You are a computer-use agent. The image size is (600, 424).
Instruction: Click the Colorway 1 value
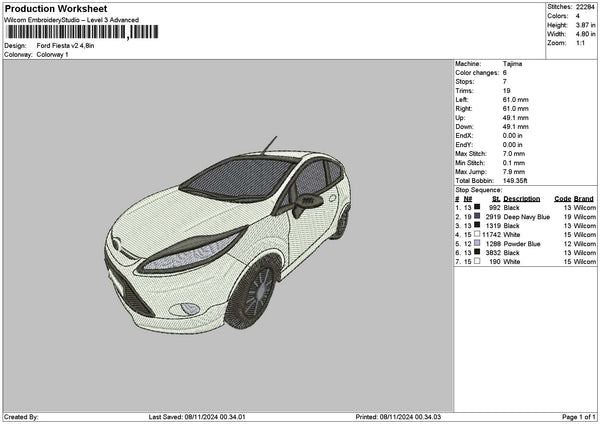click(52, 55)
